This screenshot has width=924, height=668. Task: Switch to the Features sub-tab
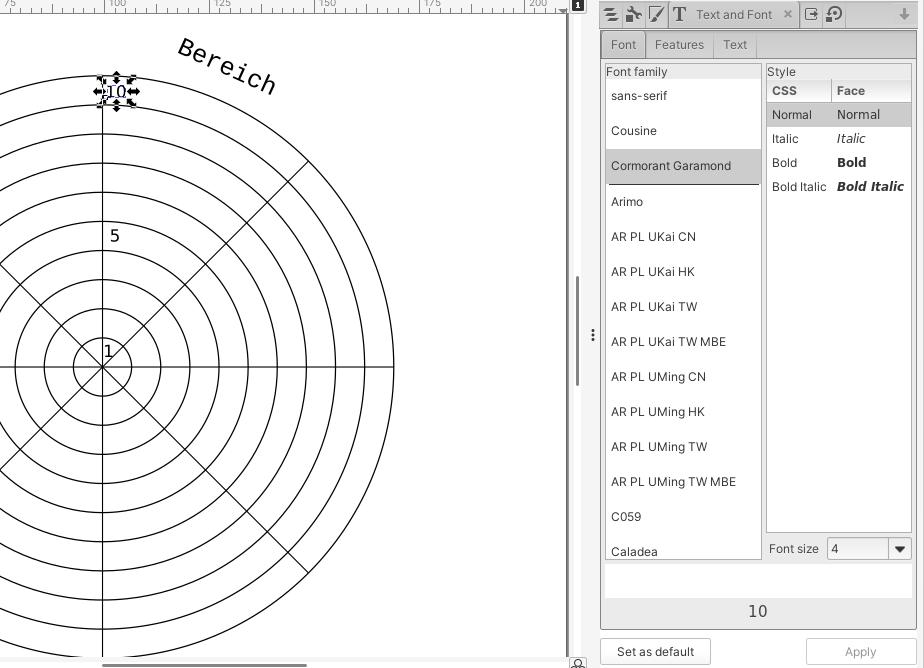coord(679,45)
